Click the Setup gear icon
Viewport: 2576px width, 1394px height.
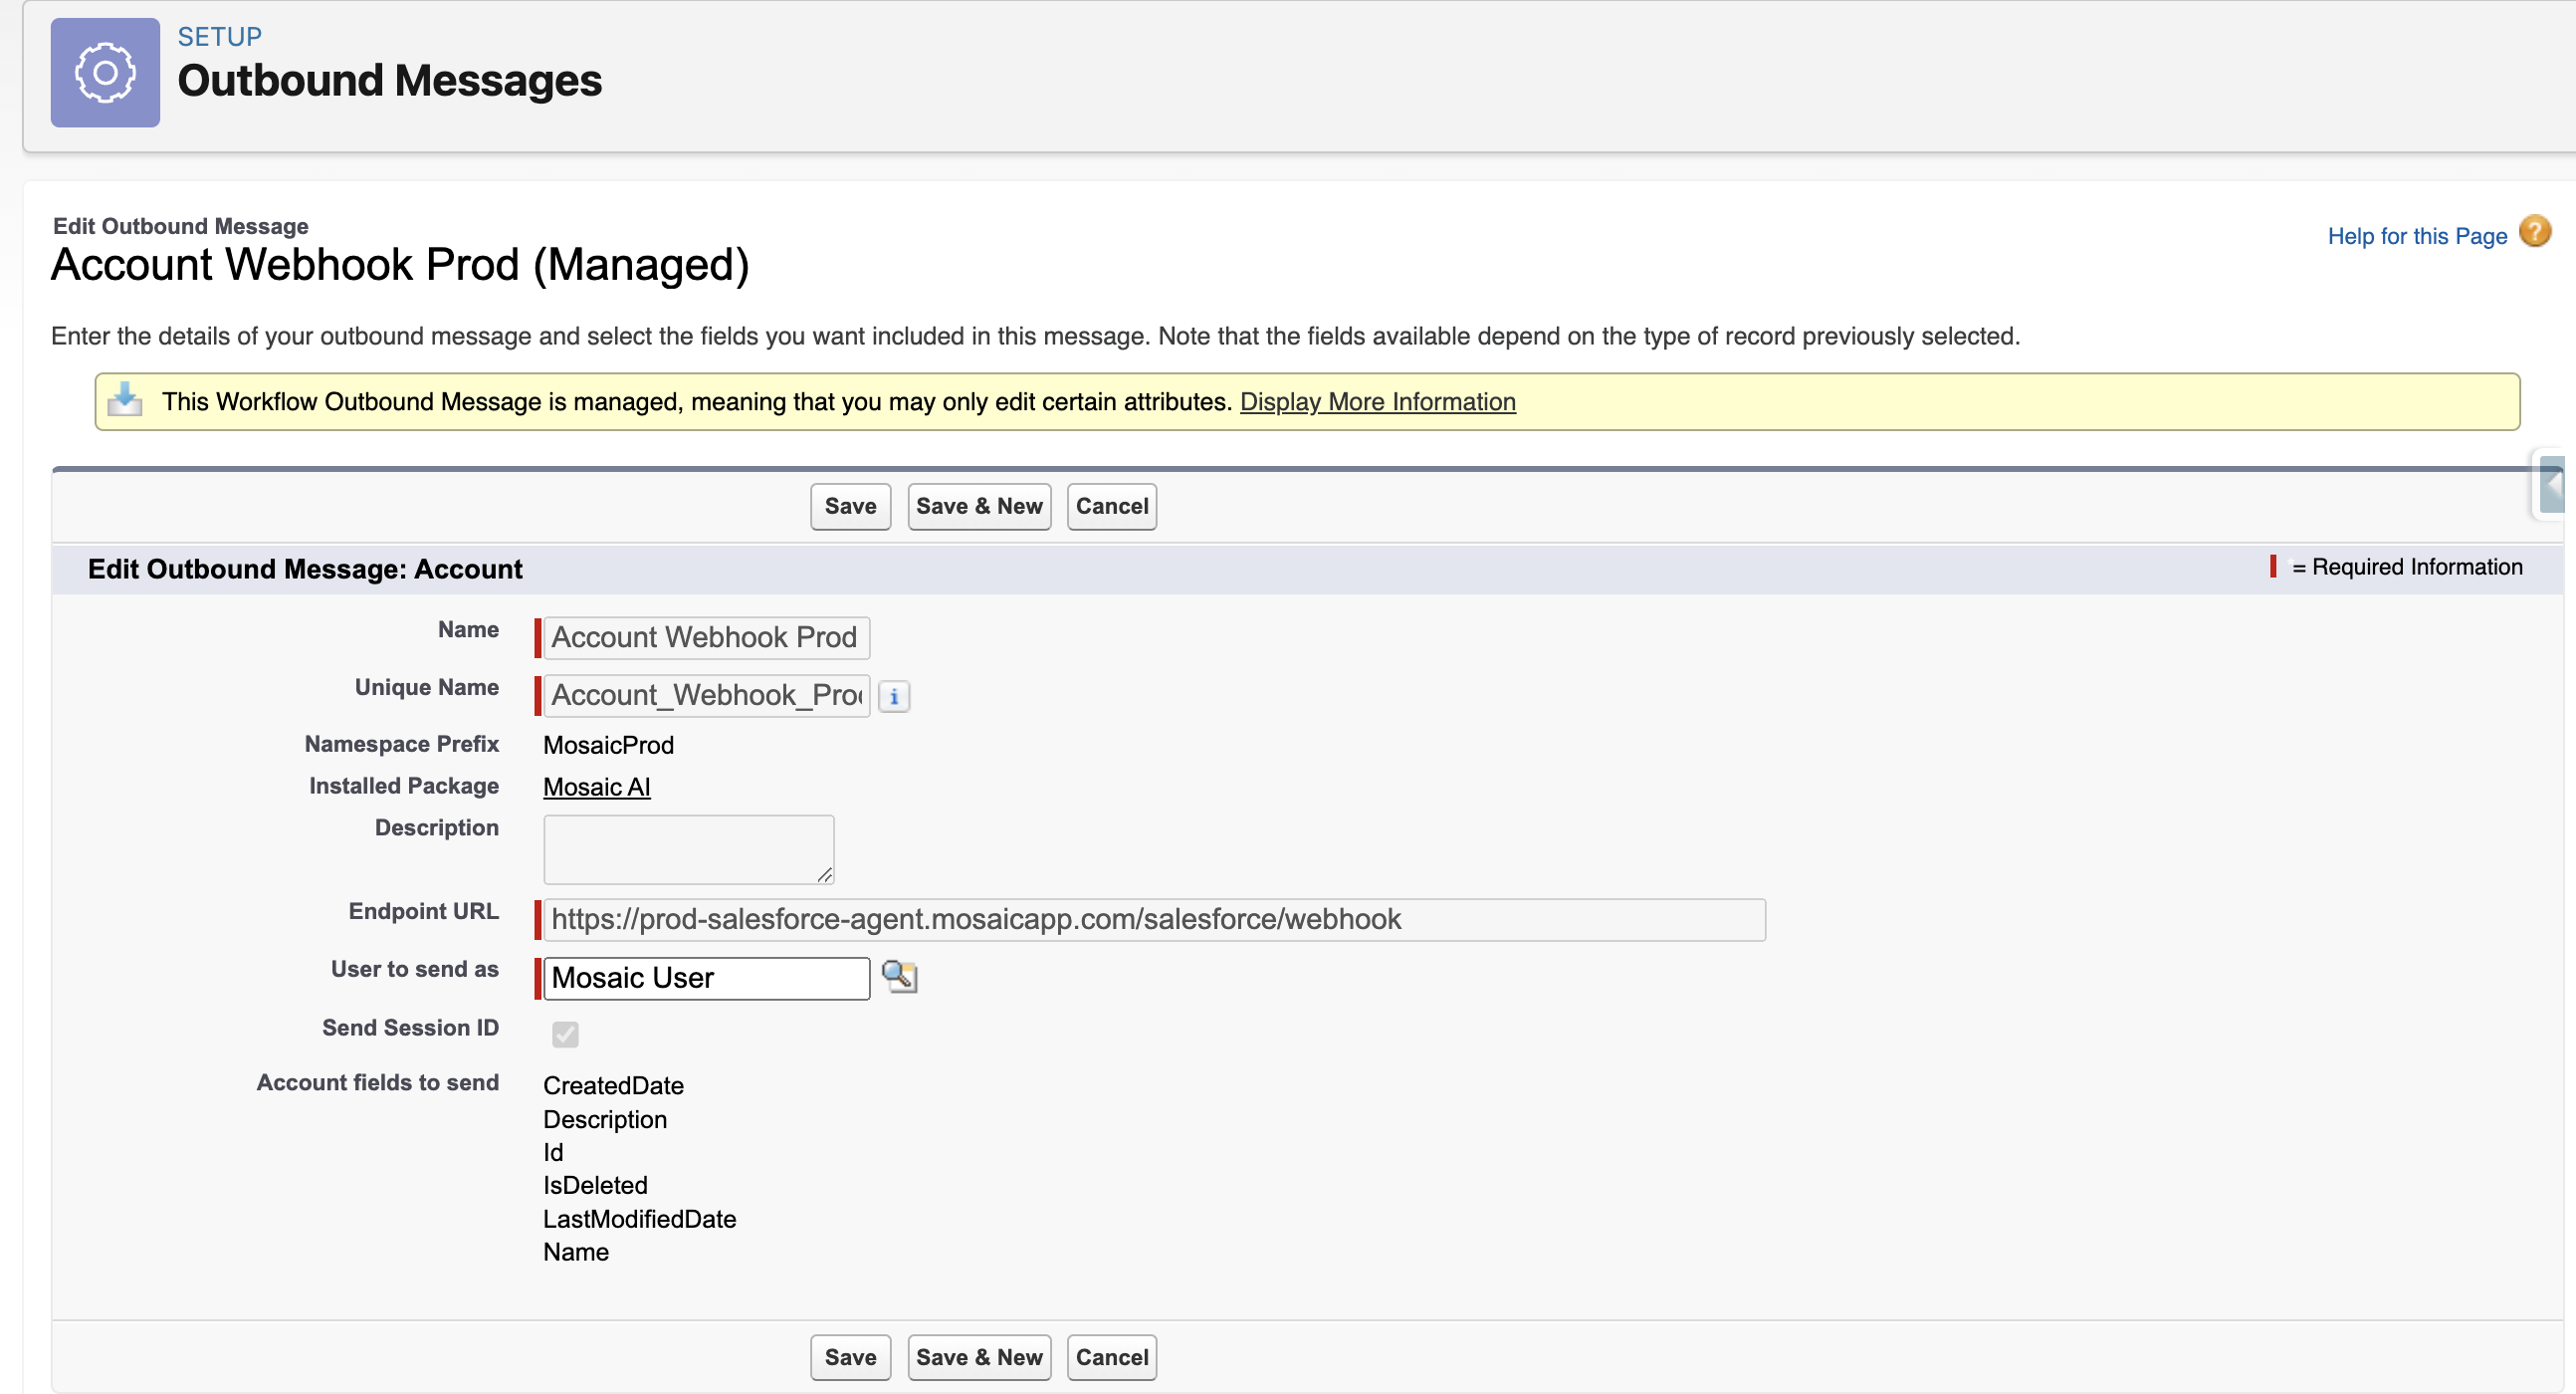point(105,72)
